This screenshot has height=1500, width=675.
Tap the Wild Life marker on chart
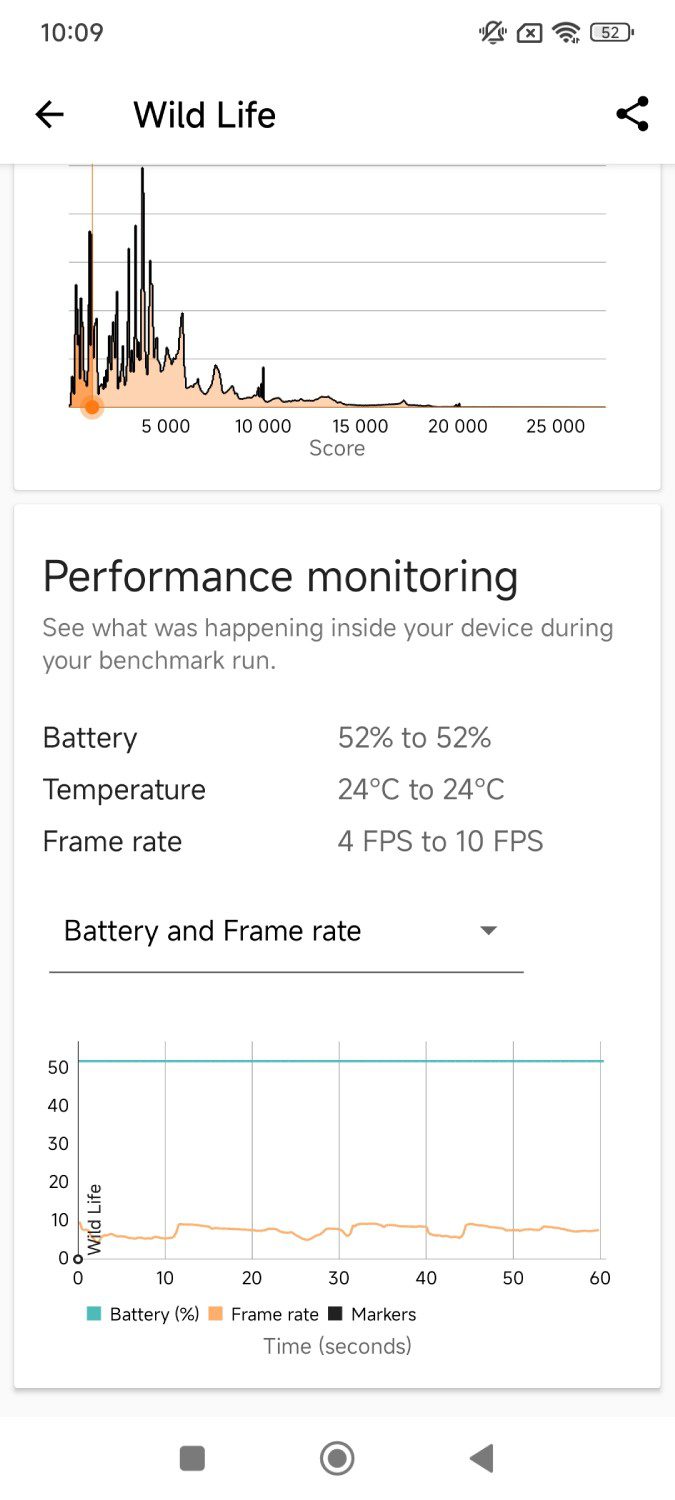coord(94,1219)
